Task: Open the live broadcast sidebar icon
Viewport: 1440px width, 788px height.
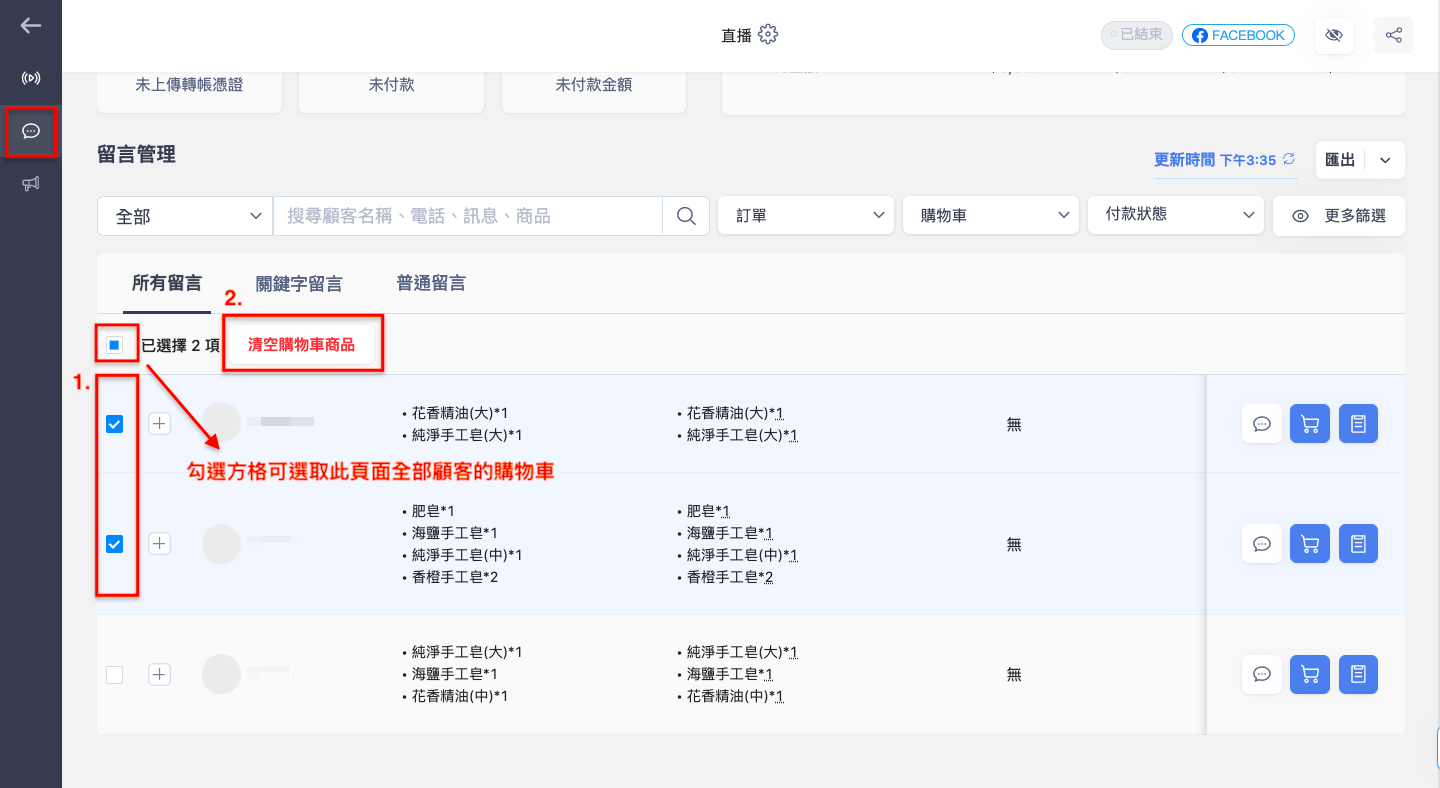Action: 31,78
